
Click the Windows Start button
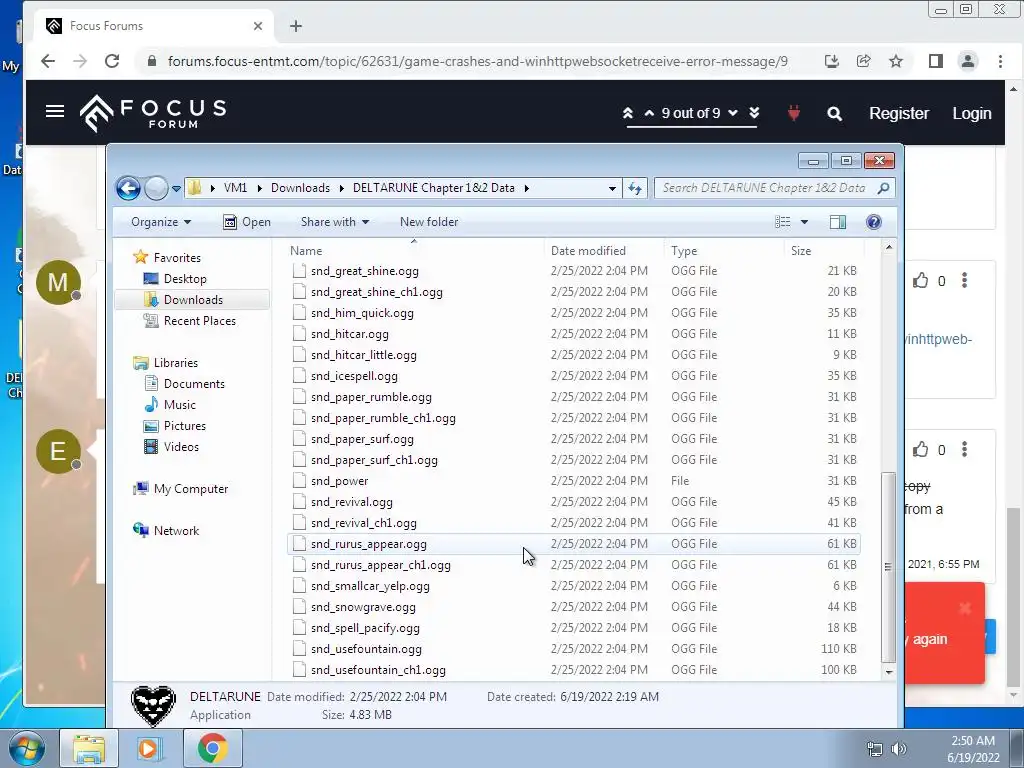(x=26, y=748)
